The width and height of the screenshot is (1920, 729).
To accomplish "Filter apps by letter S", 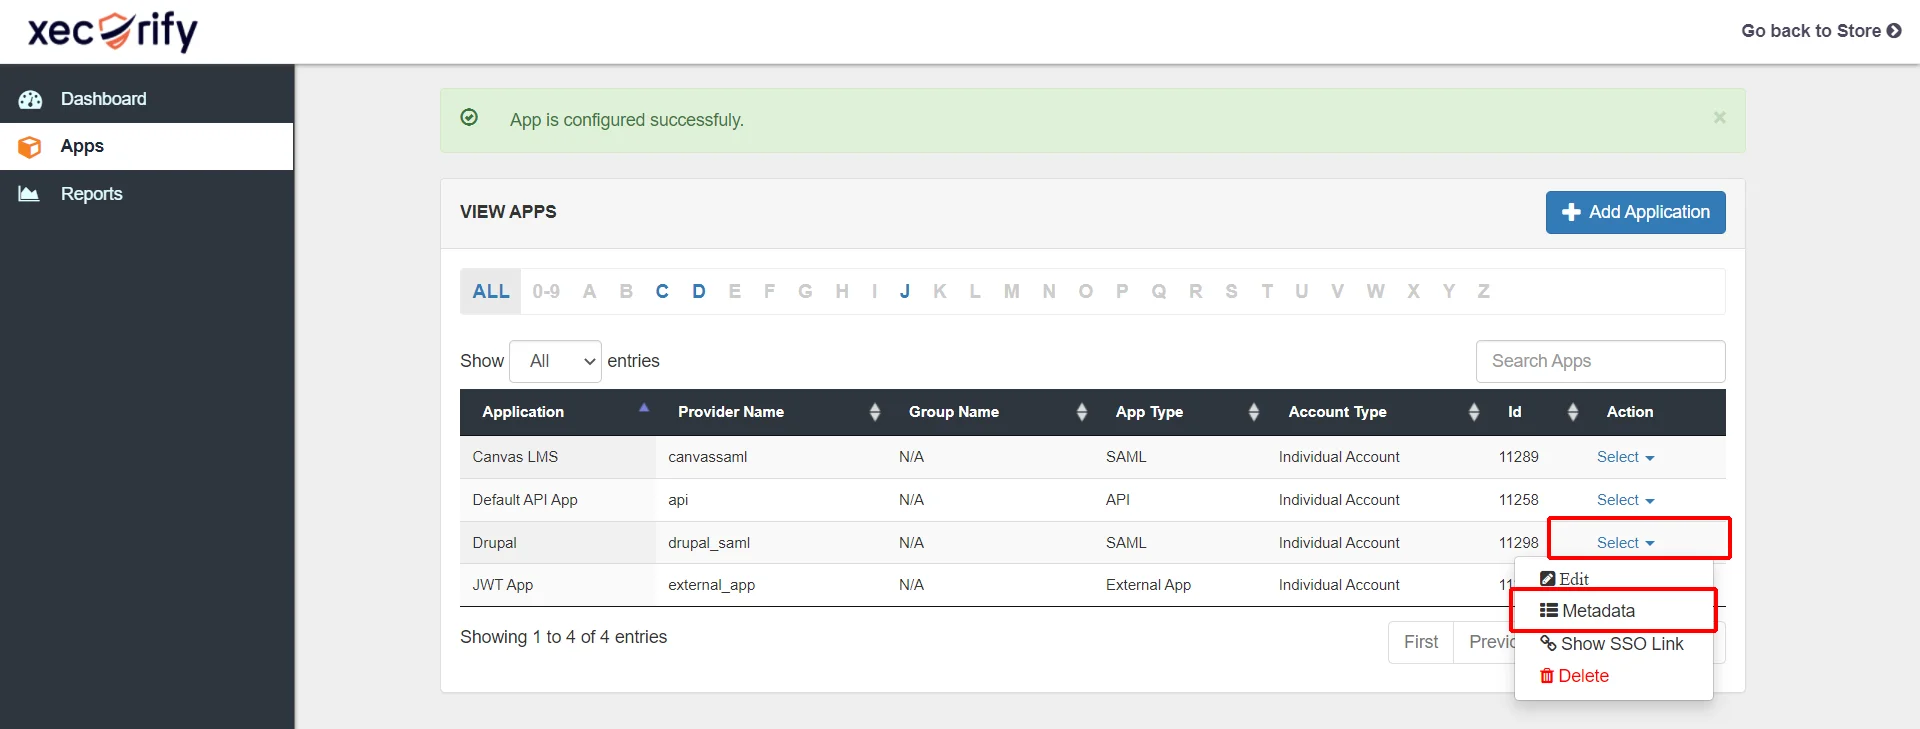I will (1232, 291).
